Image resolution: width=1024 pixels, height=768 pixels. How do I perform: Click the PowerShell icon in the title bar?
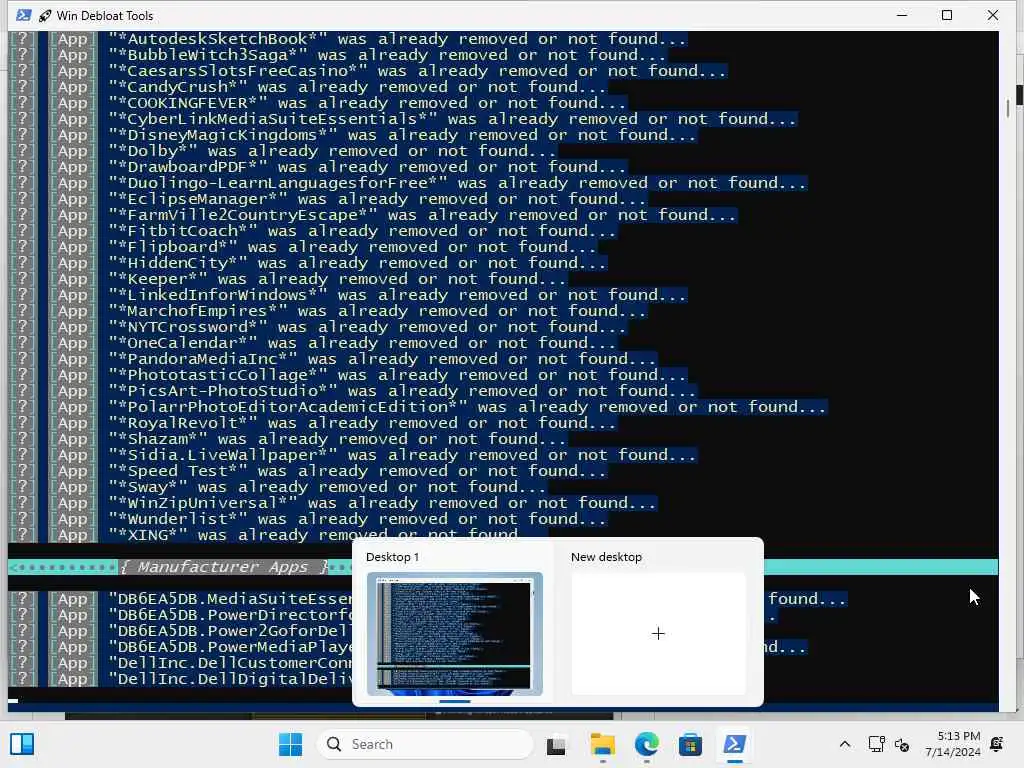(24, 15)
